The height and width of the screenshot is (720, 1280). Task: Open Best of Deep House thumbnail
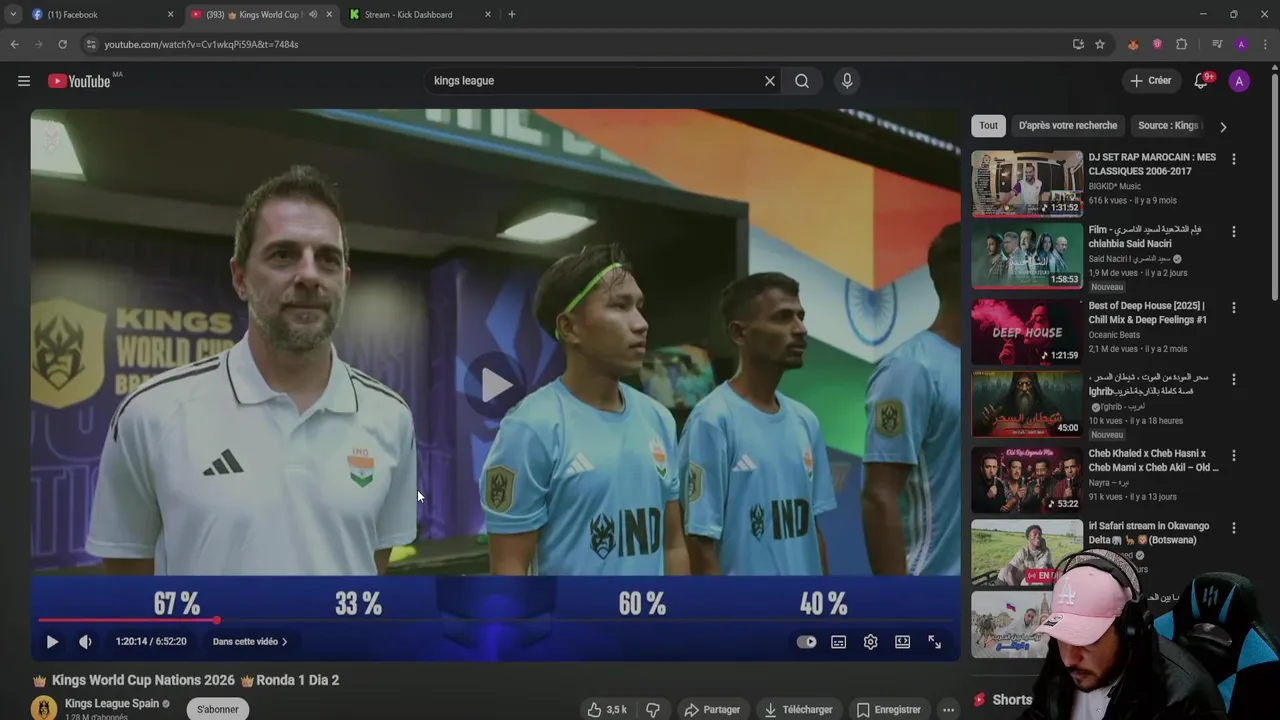1027,332
